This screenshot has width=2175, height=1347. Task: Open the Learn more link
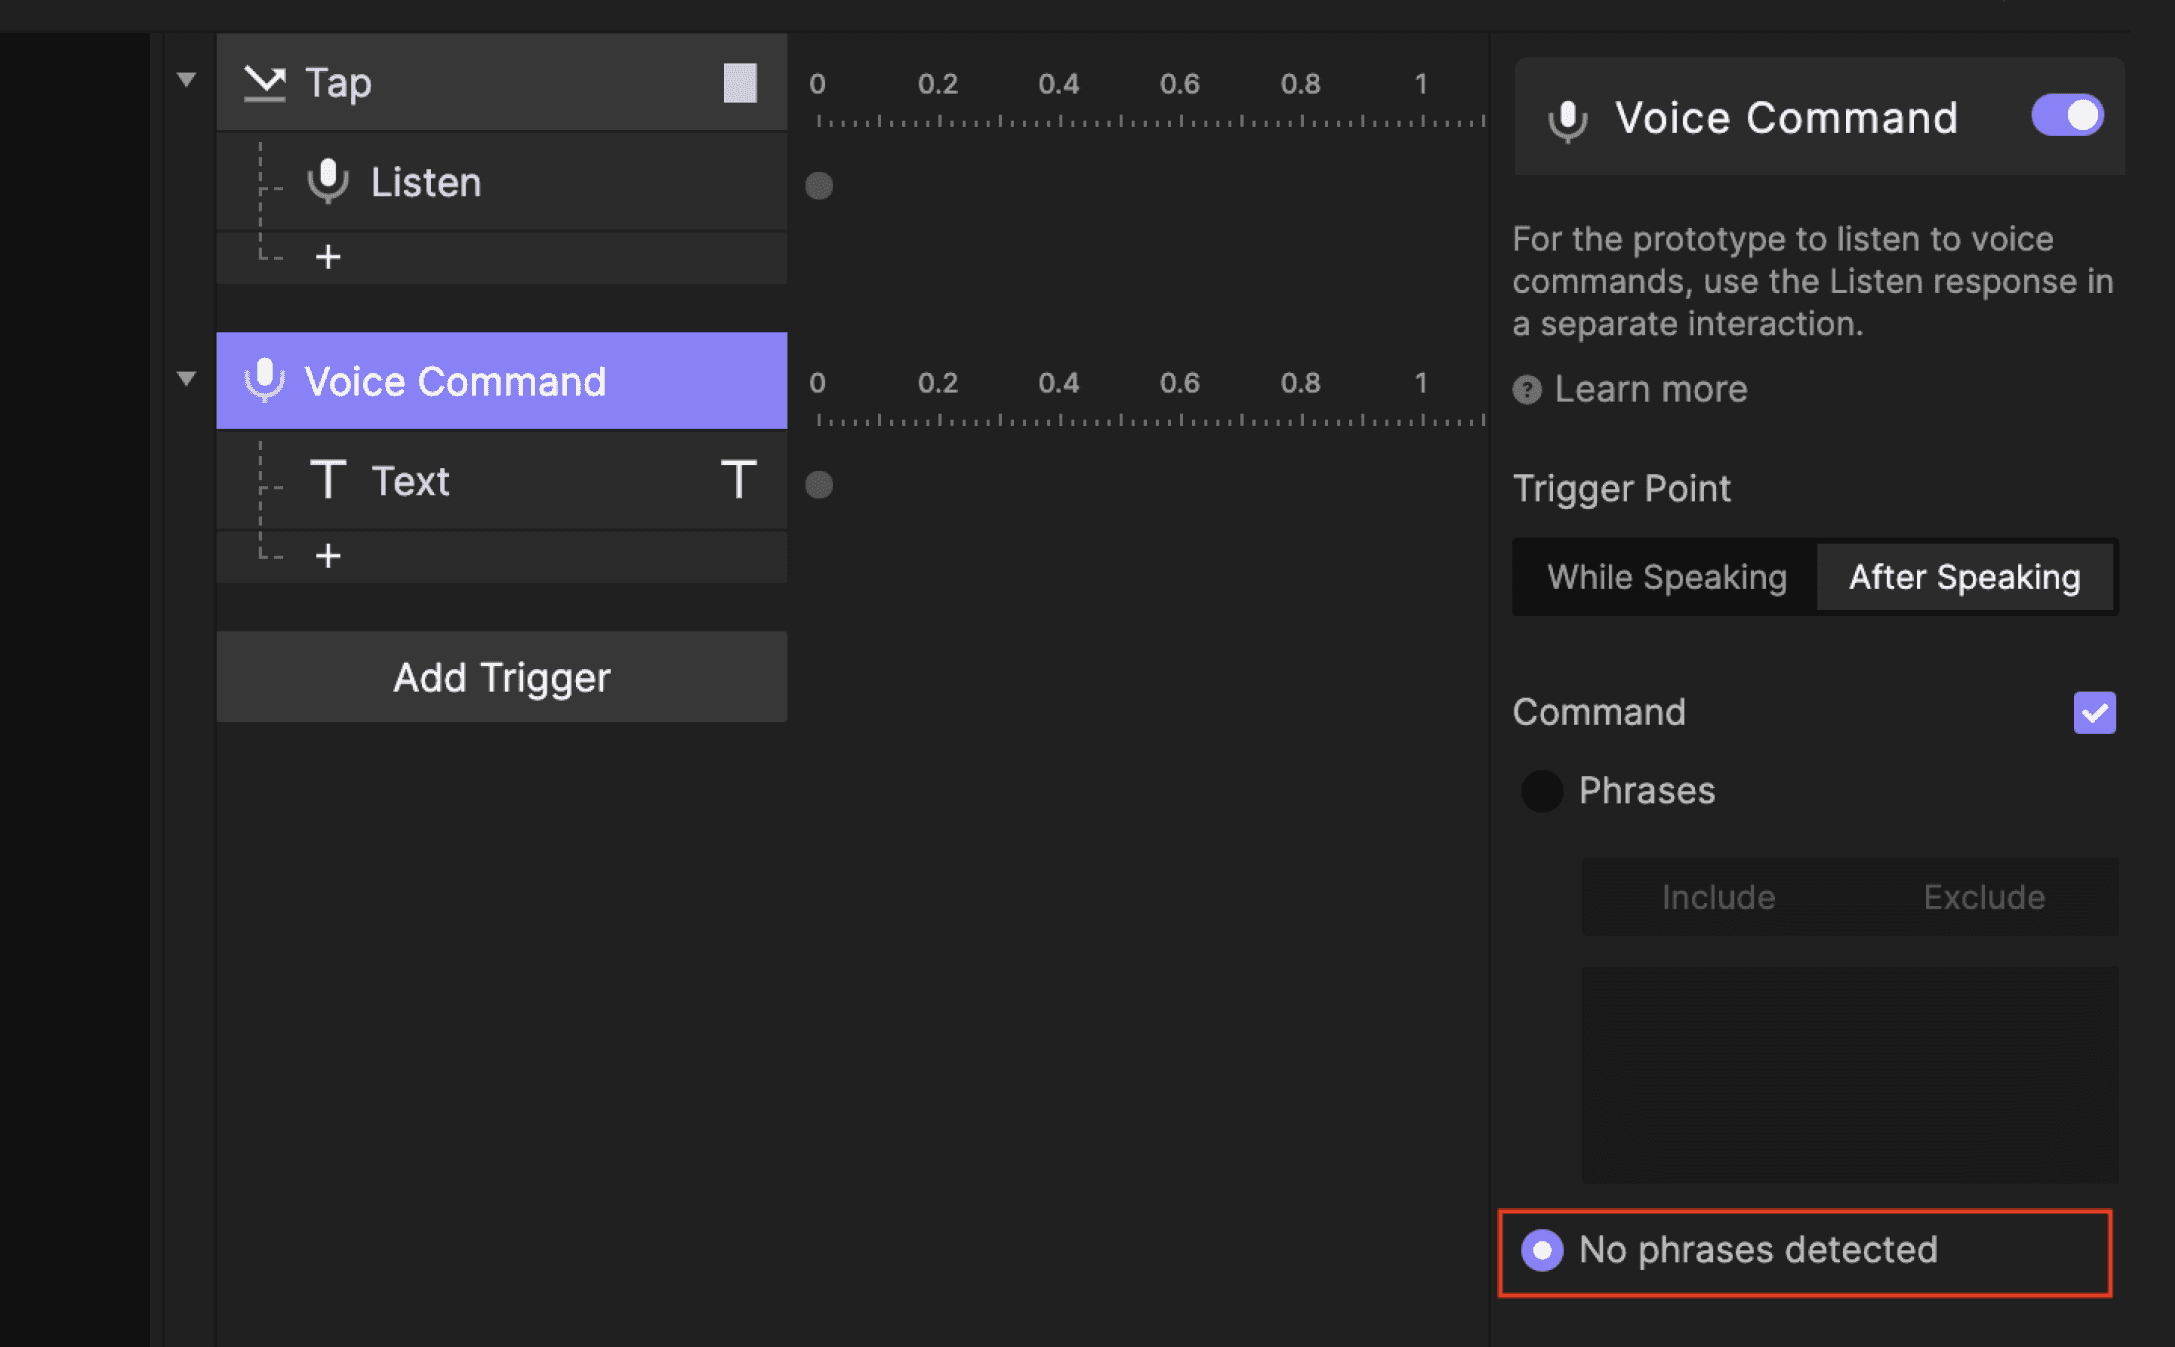coord(1651,389)
